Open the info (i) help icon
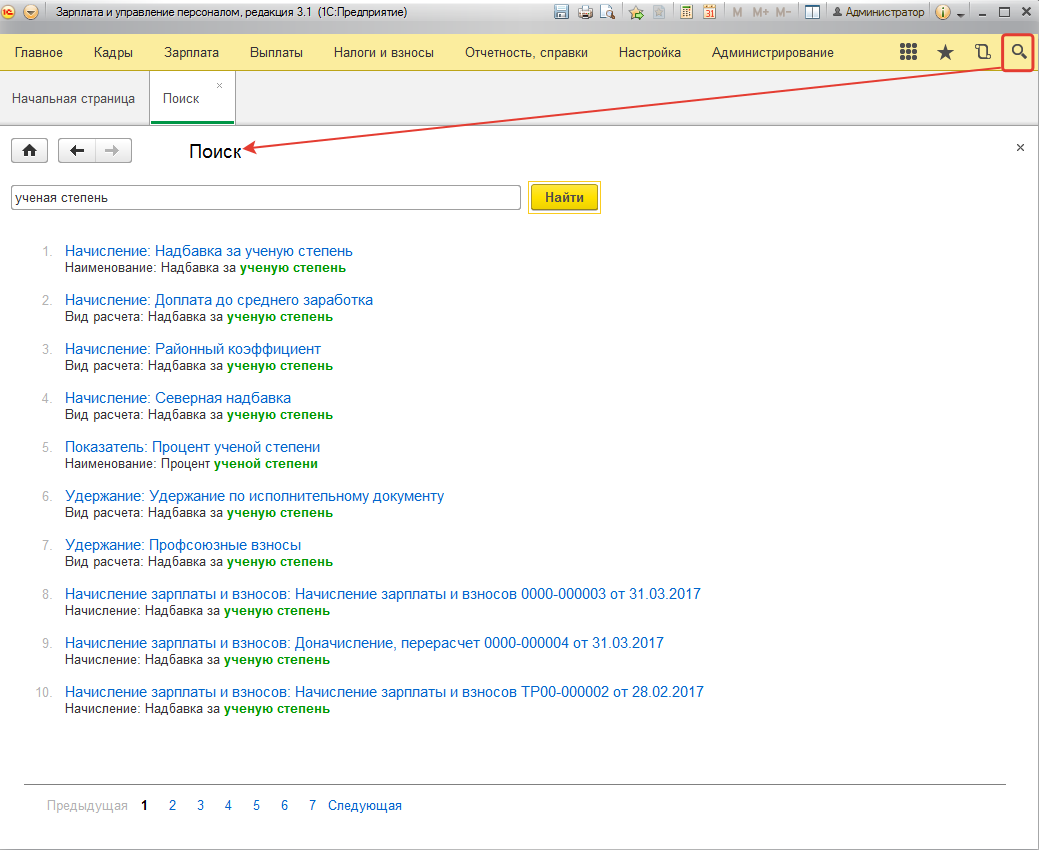This screenshot has width=1039, height=850. [x=942, y=12]
